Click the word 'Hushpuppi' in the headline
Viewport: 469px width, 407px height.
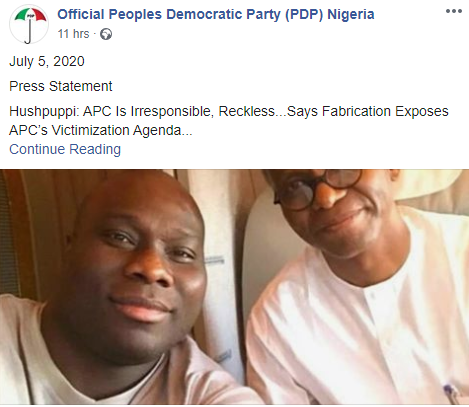[x=43, y=111]
